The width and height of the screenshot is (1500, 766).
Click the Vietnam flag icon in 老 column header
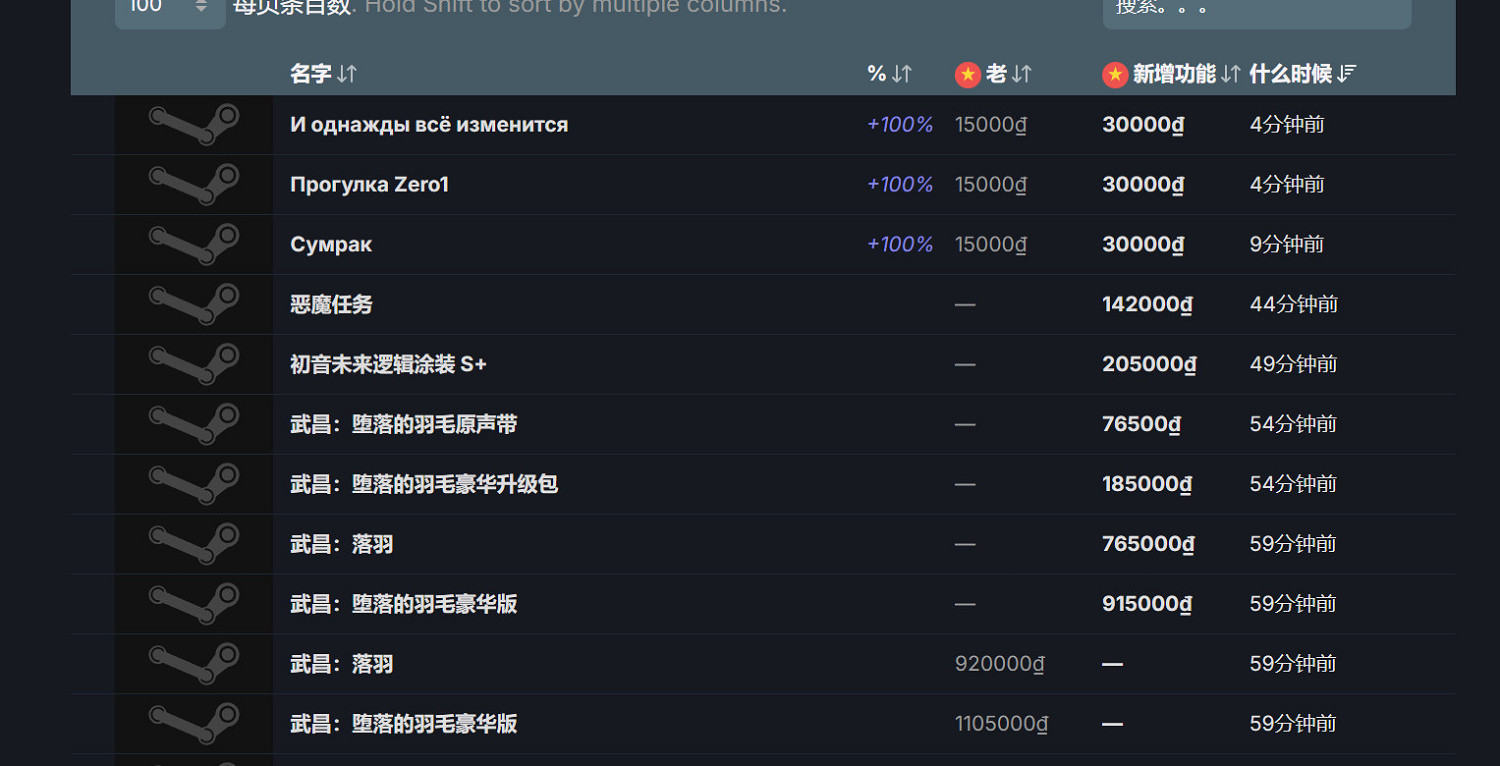[x=967, y=74]
